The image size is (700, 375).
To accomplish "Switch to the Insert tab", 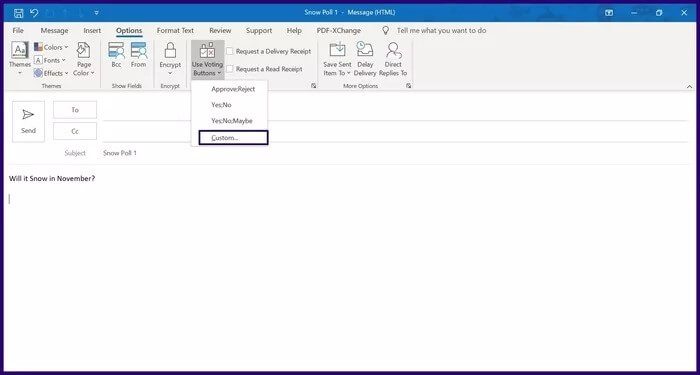I will (x=92, y=30).
